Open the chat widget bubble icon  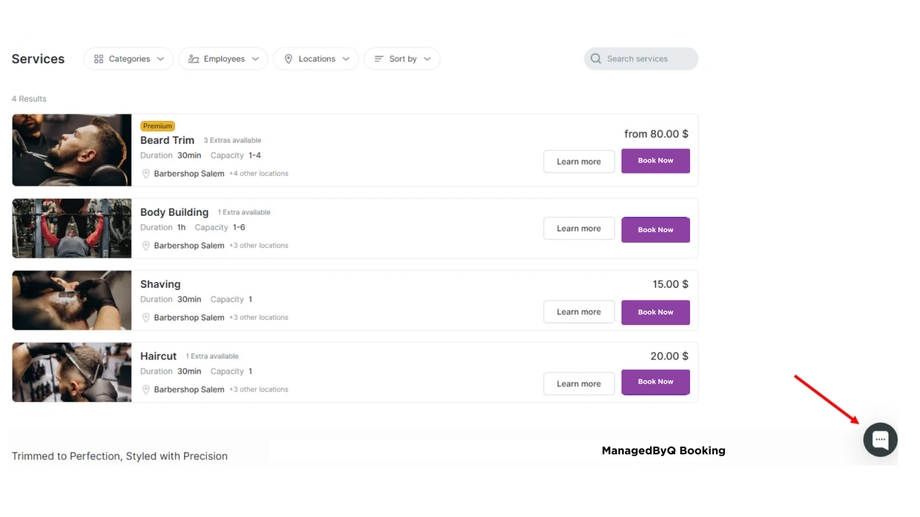point(880,440)
